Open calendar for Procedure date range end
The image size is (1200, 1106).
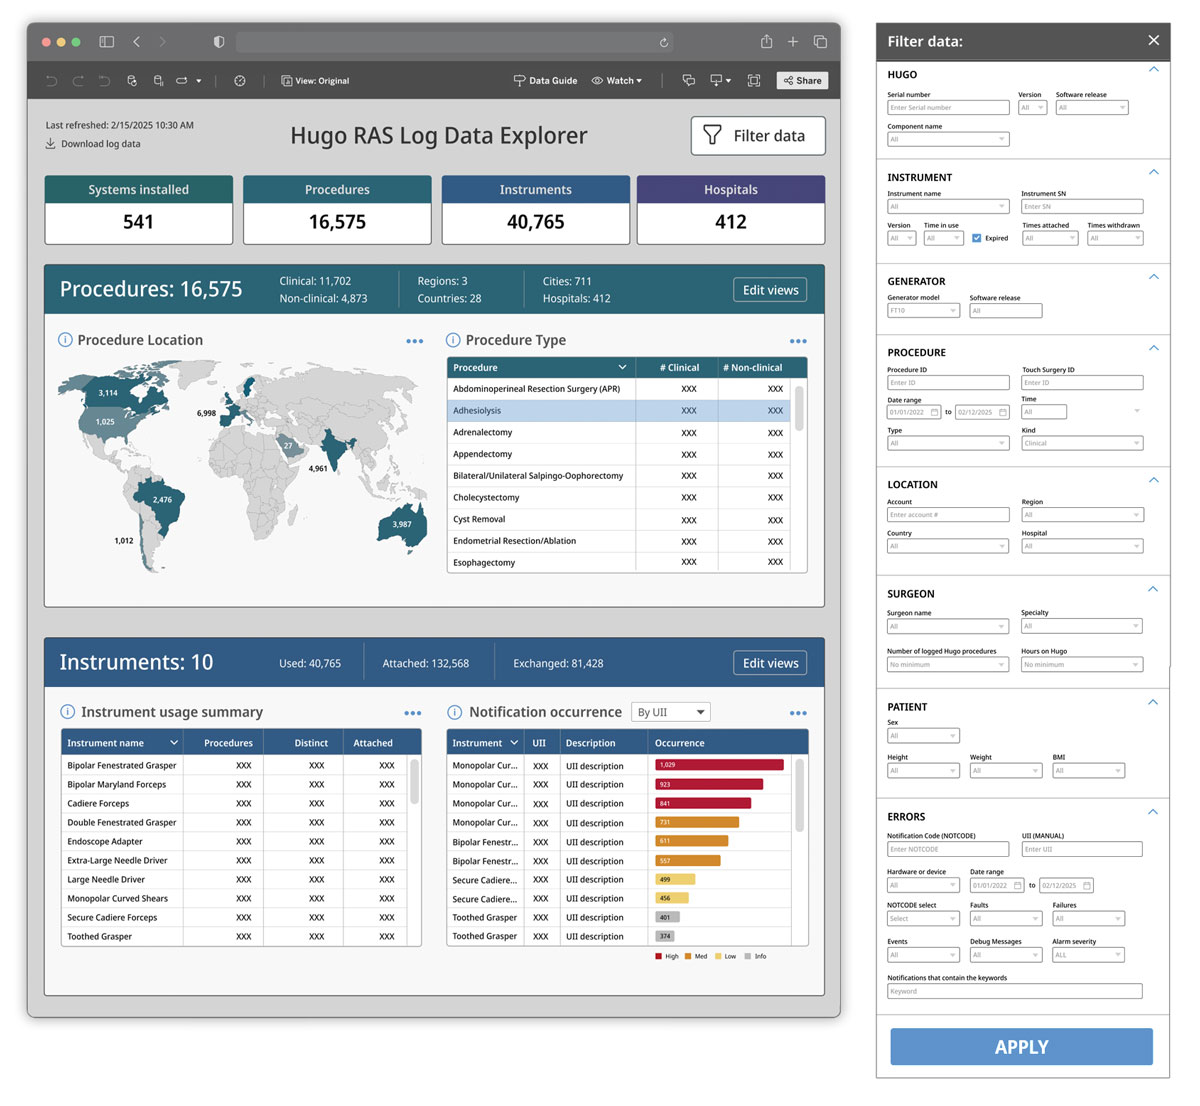tap(1003, 412)
